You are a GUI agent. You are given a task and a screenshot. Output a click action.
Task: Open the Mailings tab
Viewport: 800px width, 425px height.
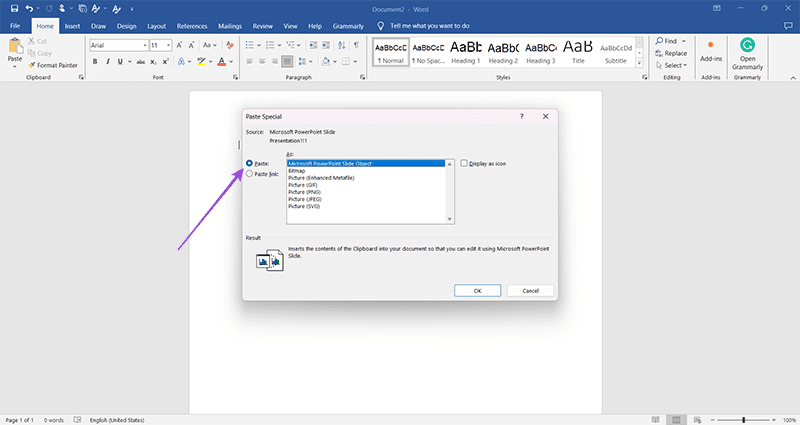coord(230,26)
